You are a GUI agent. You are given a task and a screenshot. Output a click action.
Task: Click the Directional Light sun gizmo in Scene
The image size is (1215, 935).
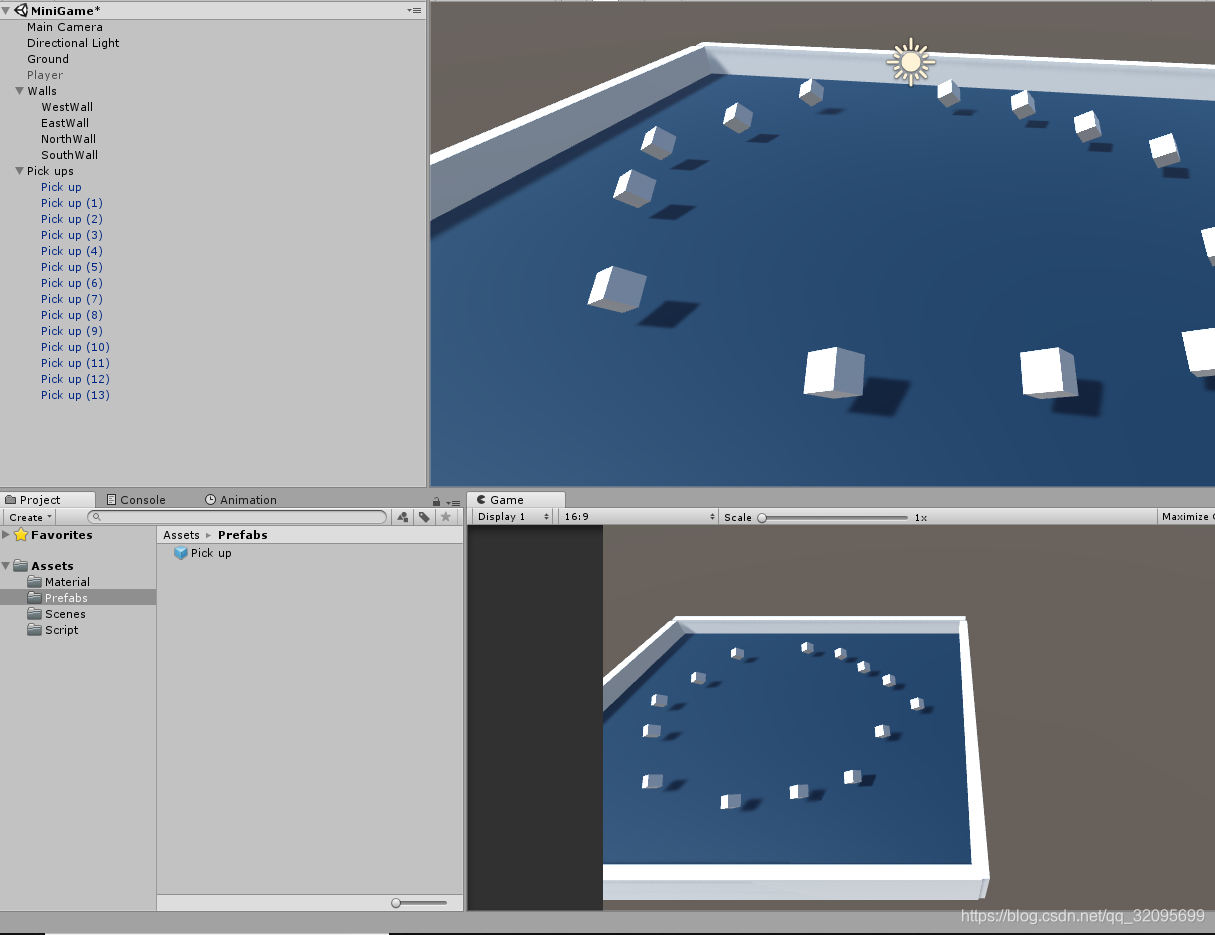(910, 62)
